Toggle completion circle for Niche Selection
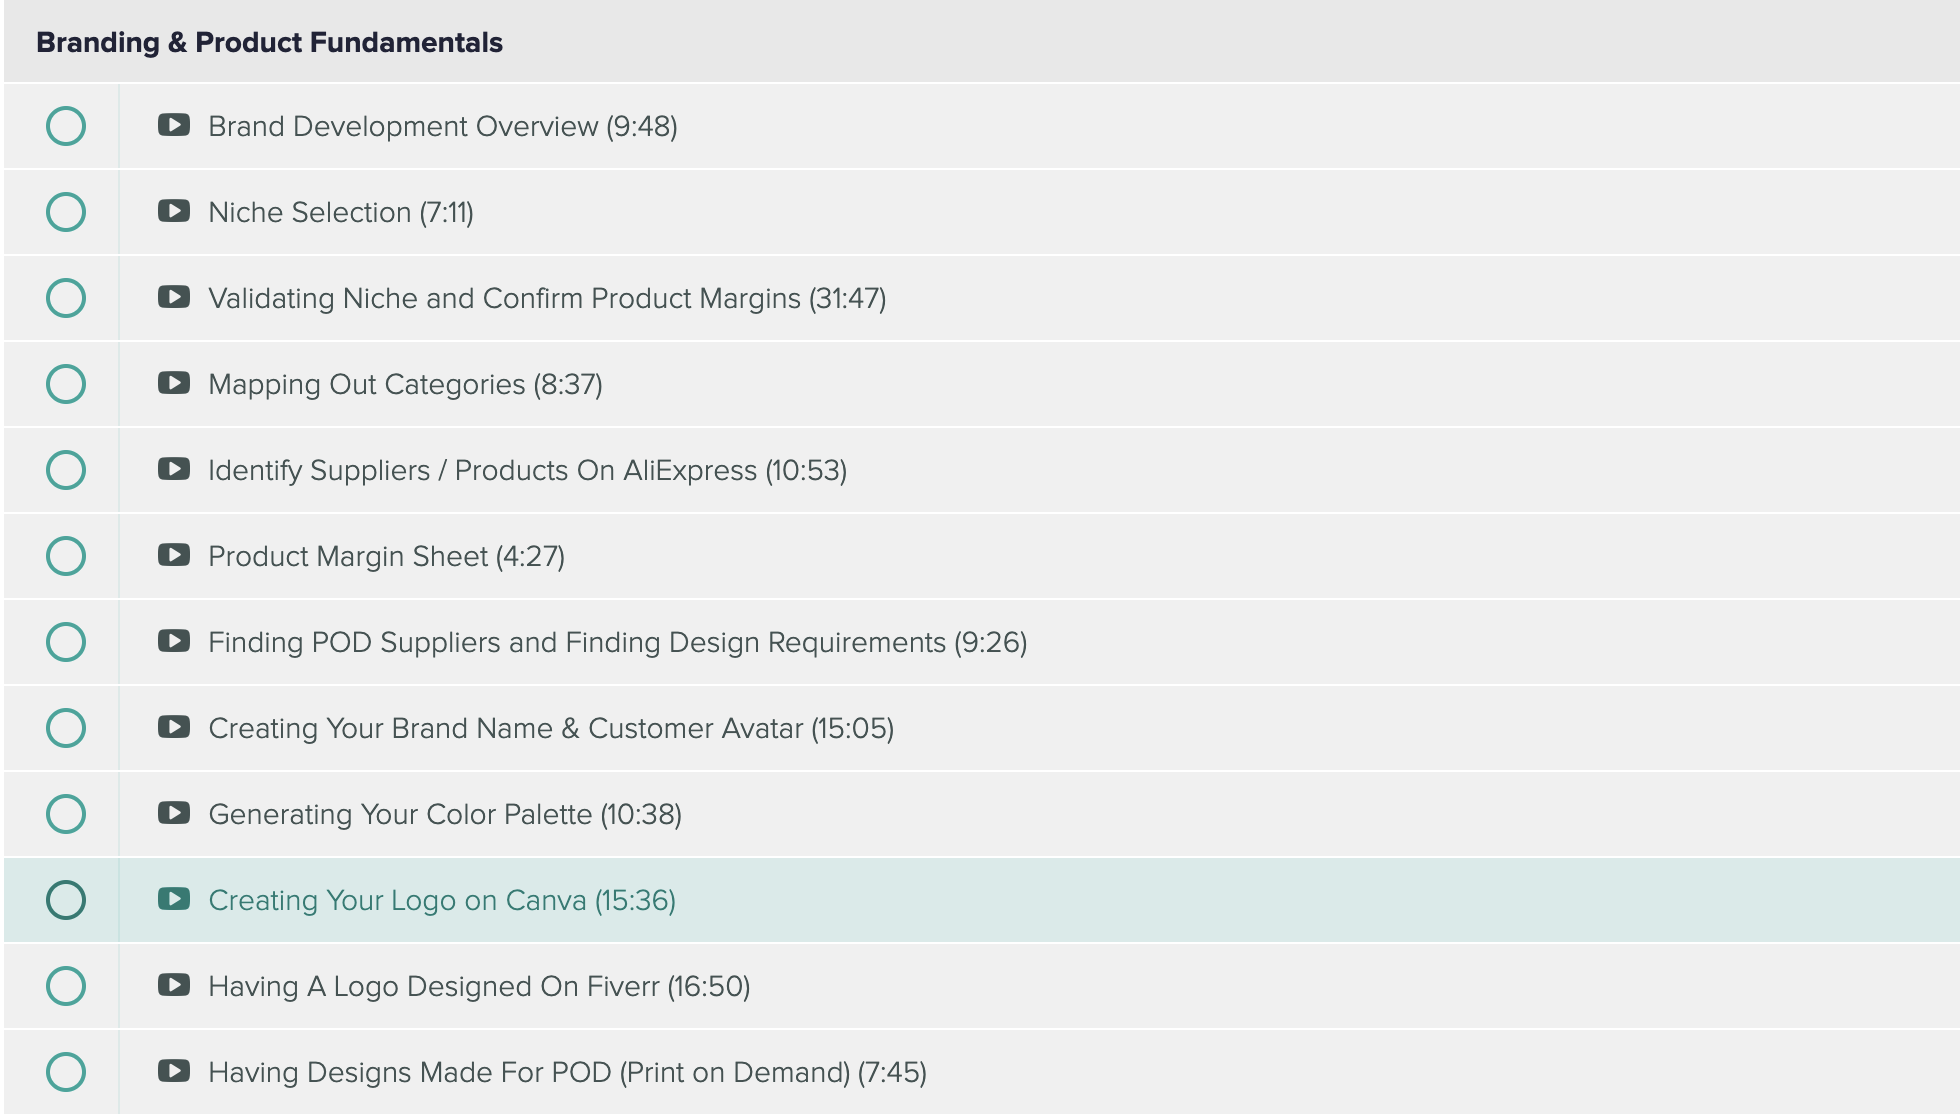 tap(66, 212)
